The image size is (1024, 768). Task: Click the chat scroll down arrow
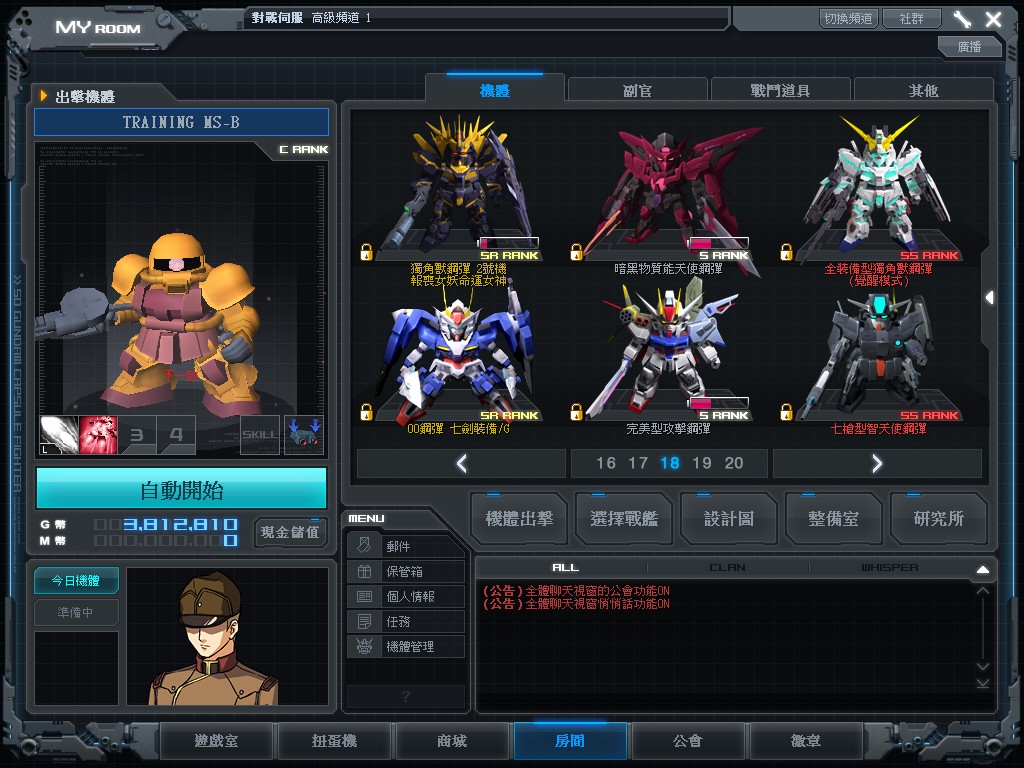pos(983,666)
